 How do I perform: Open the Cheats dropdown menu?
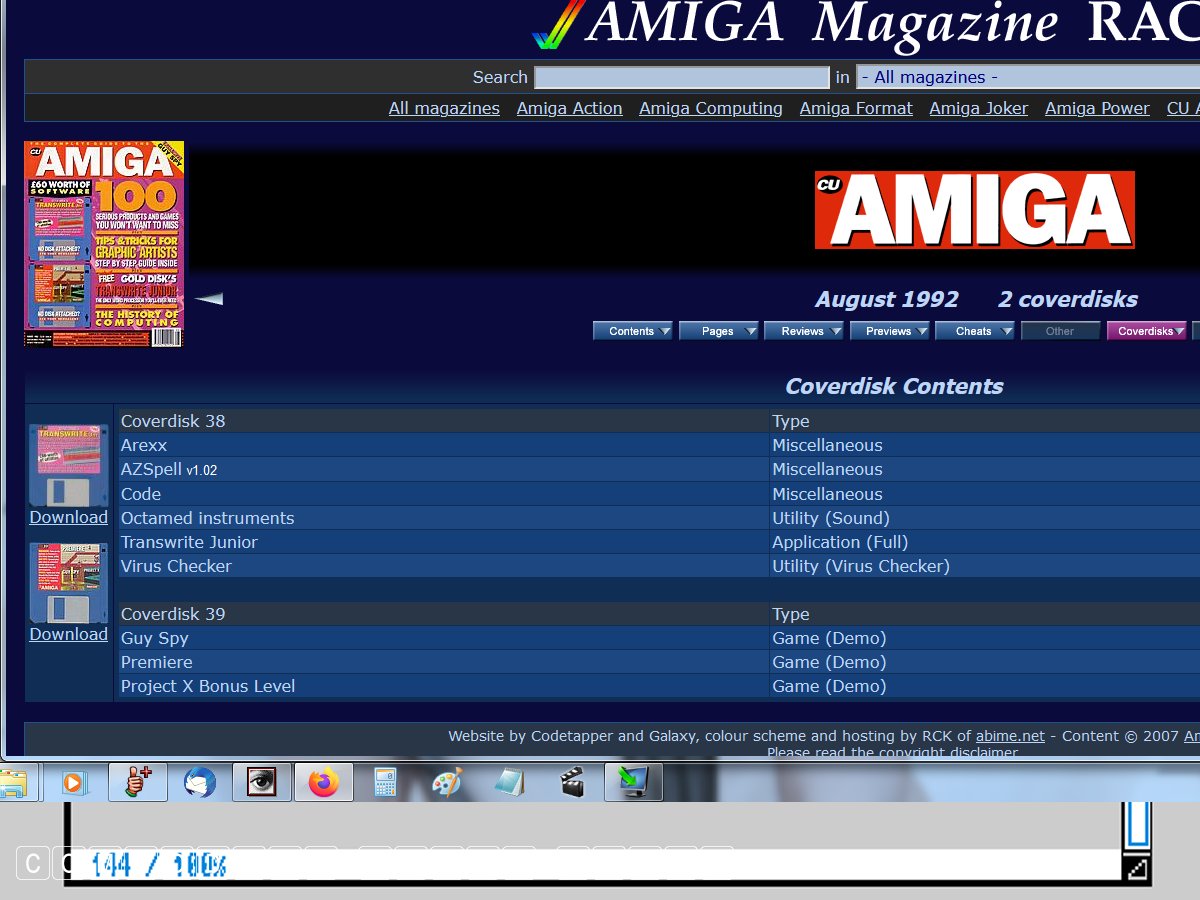[x=975, y=331]
